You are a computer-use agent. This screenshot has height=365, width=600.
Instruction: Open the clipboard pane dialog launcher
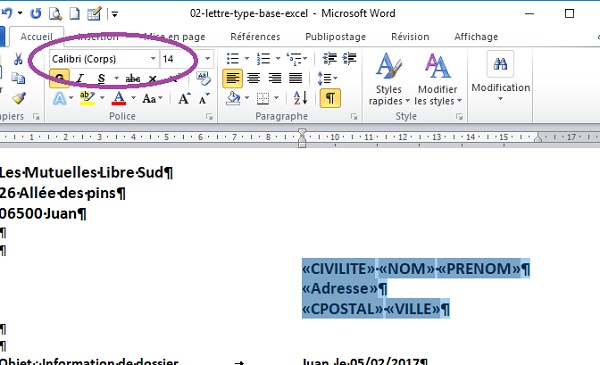36,117
